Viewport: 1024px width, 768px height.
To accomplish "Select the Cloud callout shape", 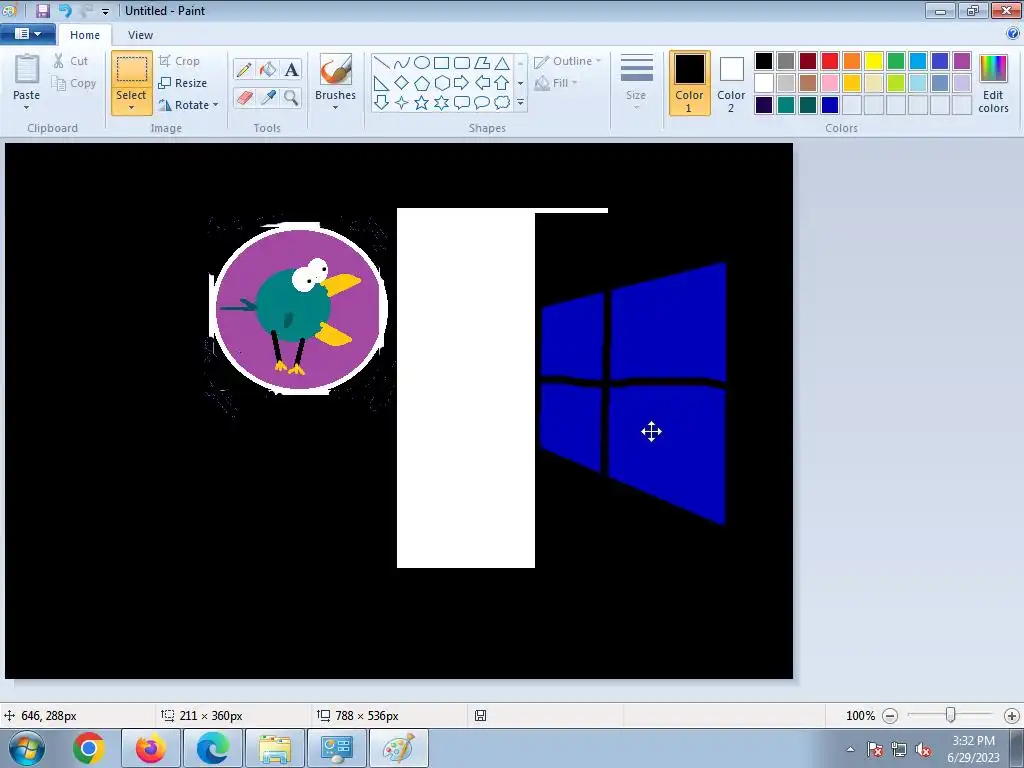I will pos(502,103).
